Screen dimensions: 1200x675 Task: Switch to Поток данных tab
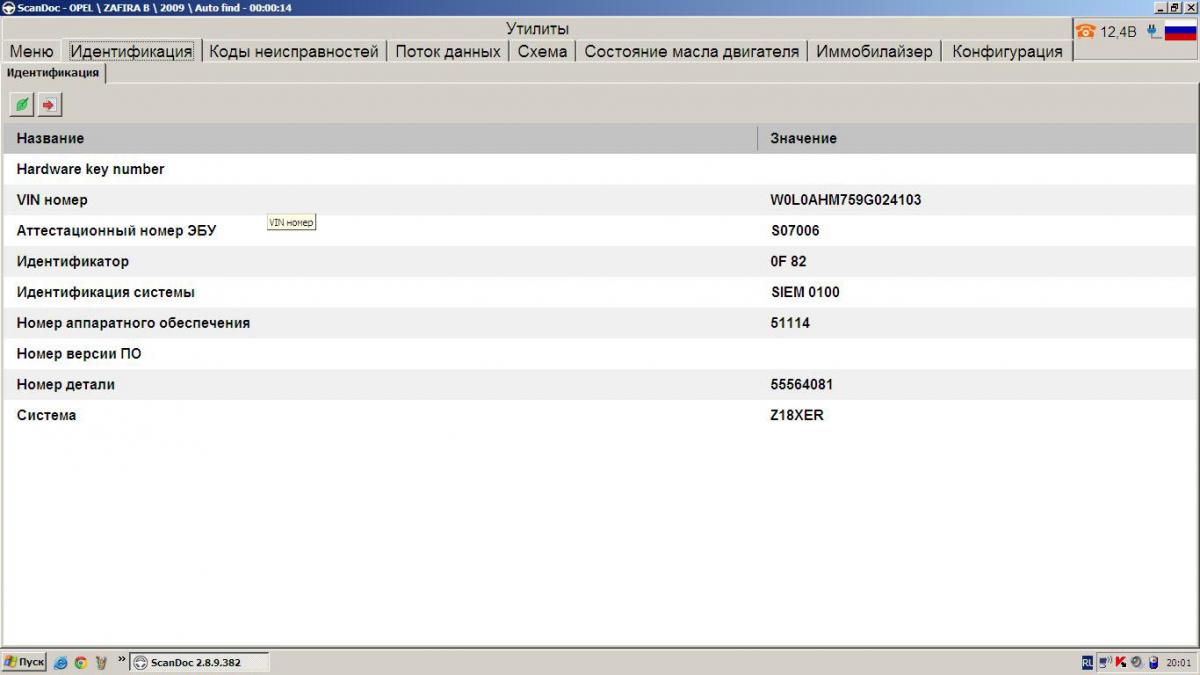point(448,51)
